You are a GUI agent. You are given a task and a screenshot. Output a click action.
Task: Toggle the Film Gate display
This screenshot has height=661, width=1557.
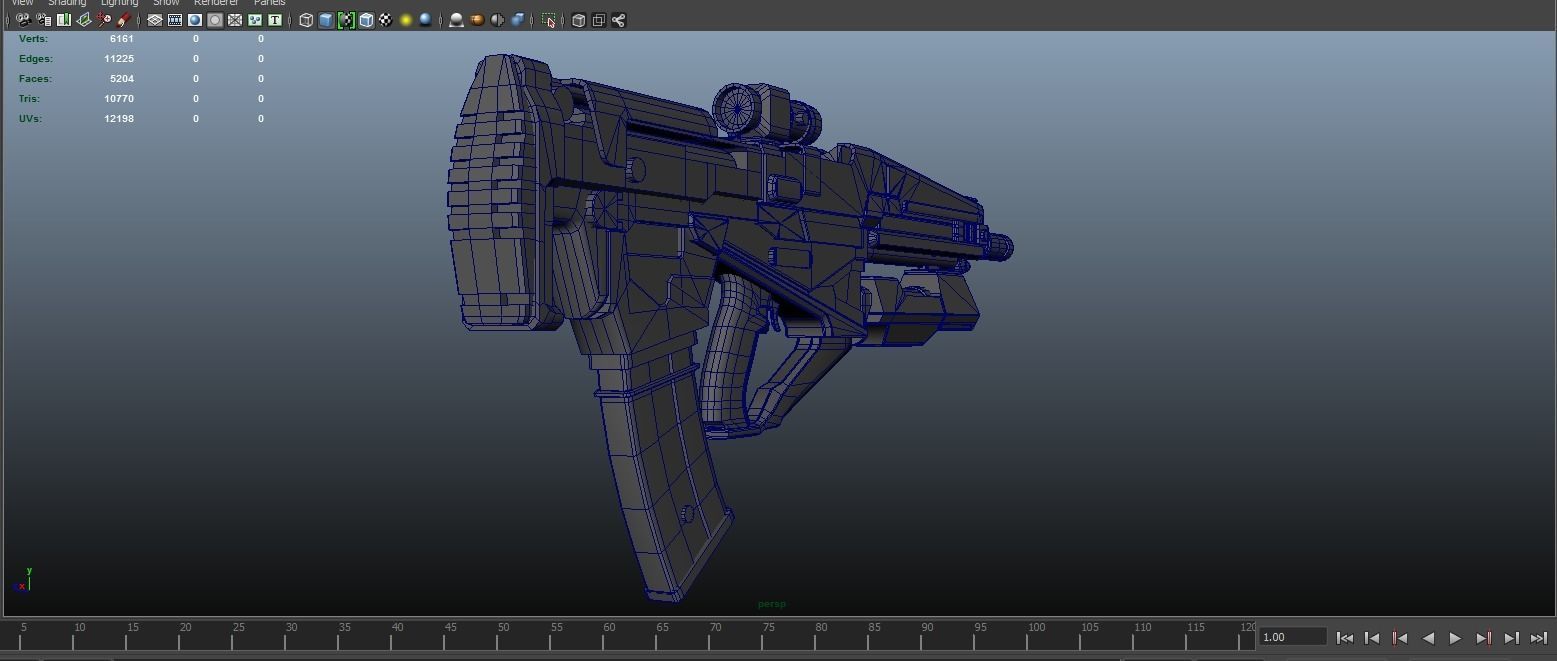pos(175,20)
